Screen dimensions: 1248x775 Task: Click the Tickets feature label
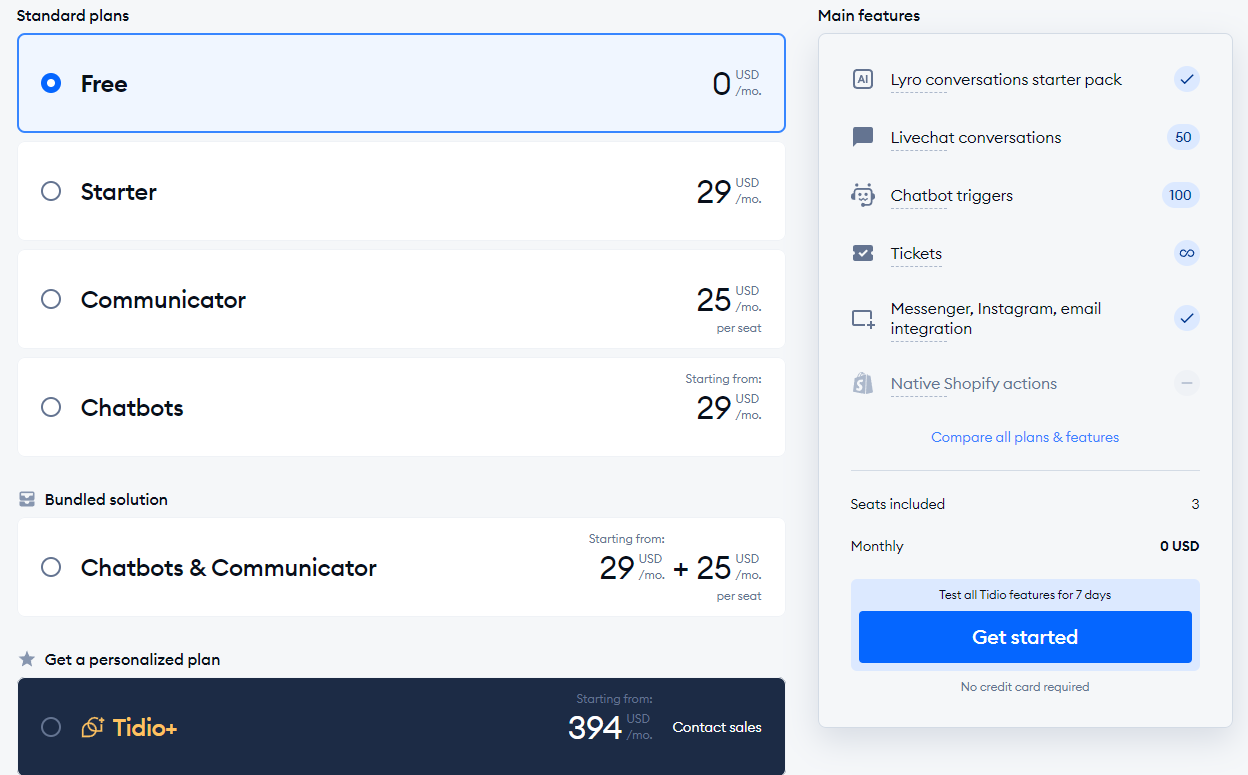[x=916, y=253]
